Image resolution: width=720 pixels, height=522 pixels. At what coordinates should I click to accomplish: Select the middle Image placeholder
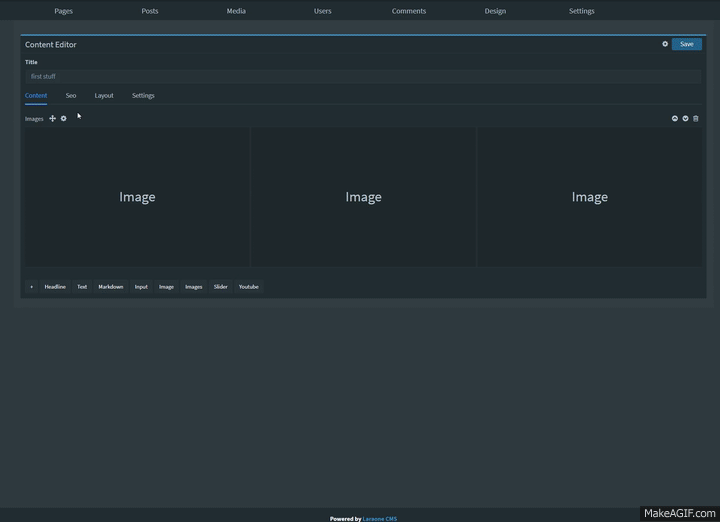click(363, 197)
